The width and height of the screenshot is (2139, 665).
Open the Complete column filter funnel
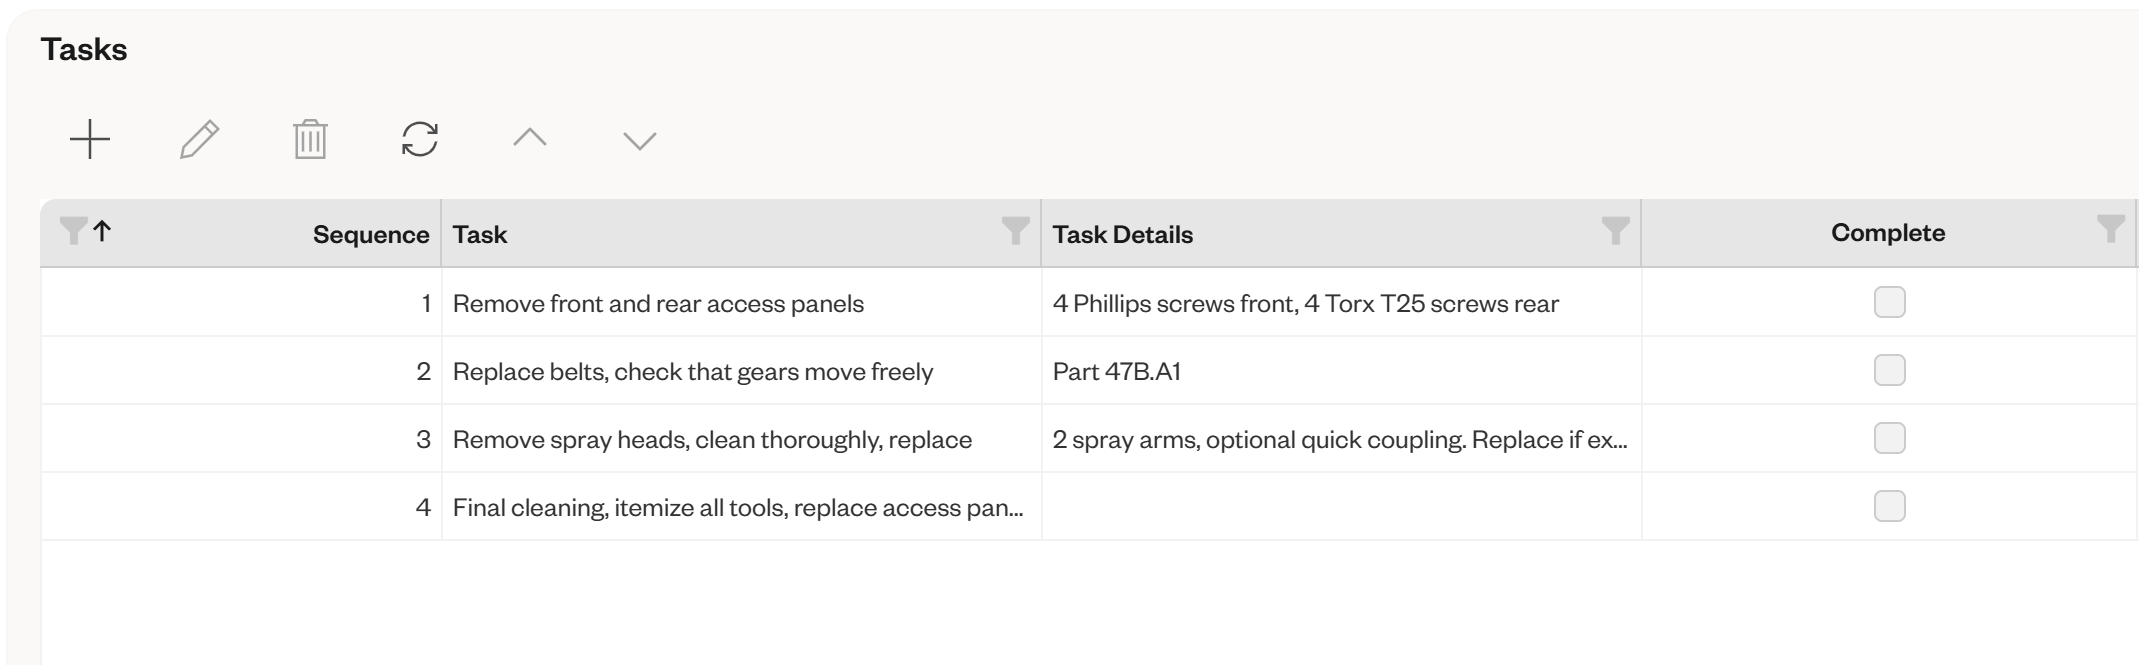click(x=2110, y=228)
